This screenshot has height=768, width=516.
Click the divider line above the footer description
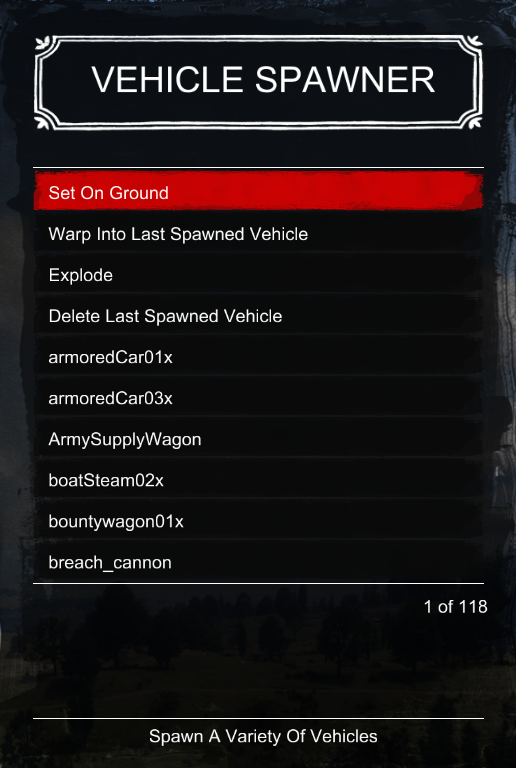[x=258, y=719]
